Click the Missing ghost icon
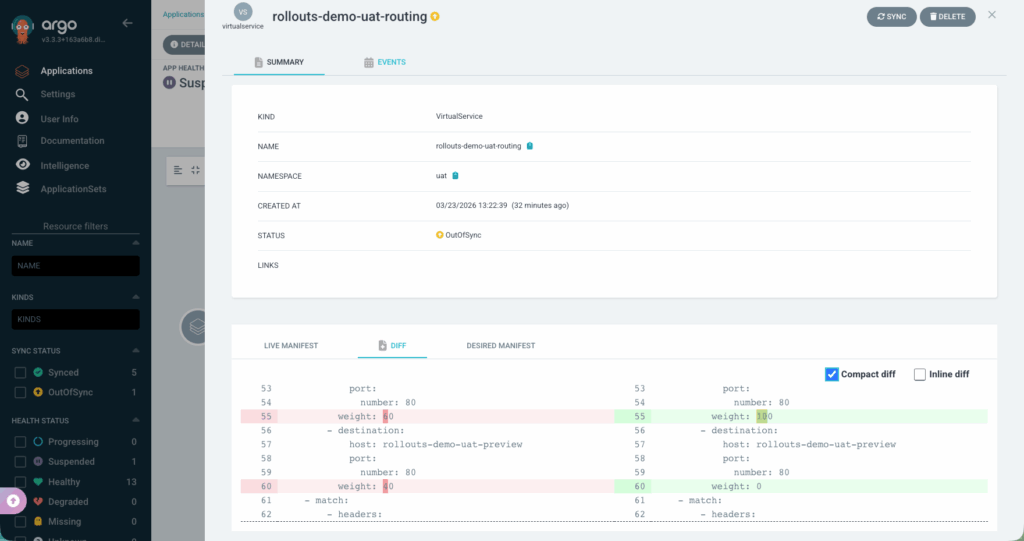 coord(38,521)
